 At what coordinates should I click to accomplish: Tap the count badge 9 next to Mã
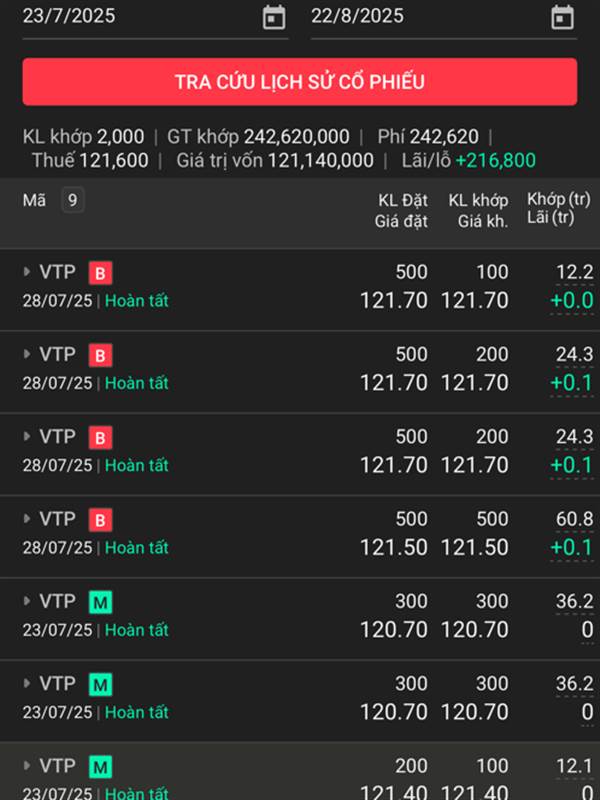72,200
